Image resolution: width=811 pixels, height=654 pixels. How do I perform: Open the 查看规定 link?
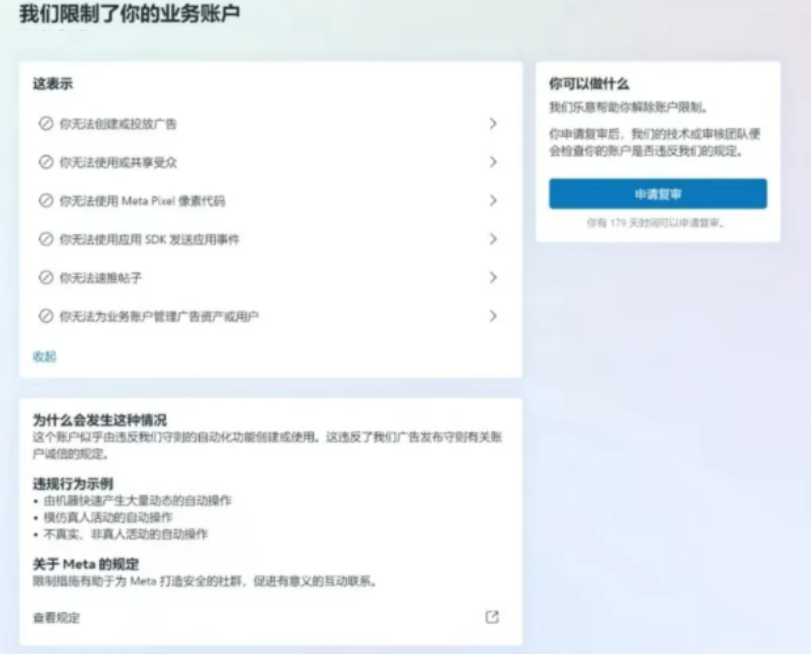(x=56, y=618)
